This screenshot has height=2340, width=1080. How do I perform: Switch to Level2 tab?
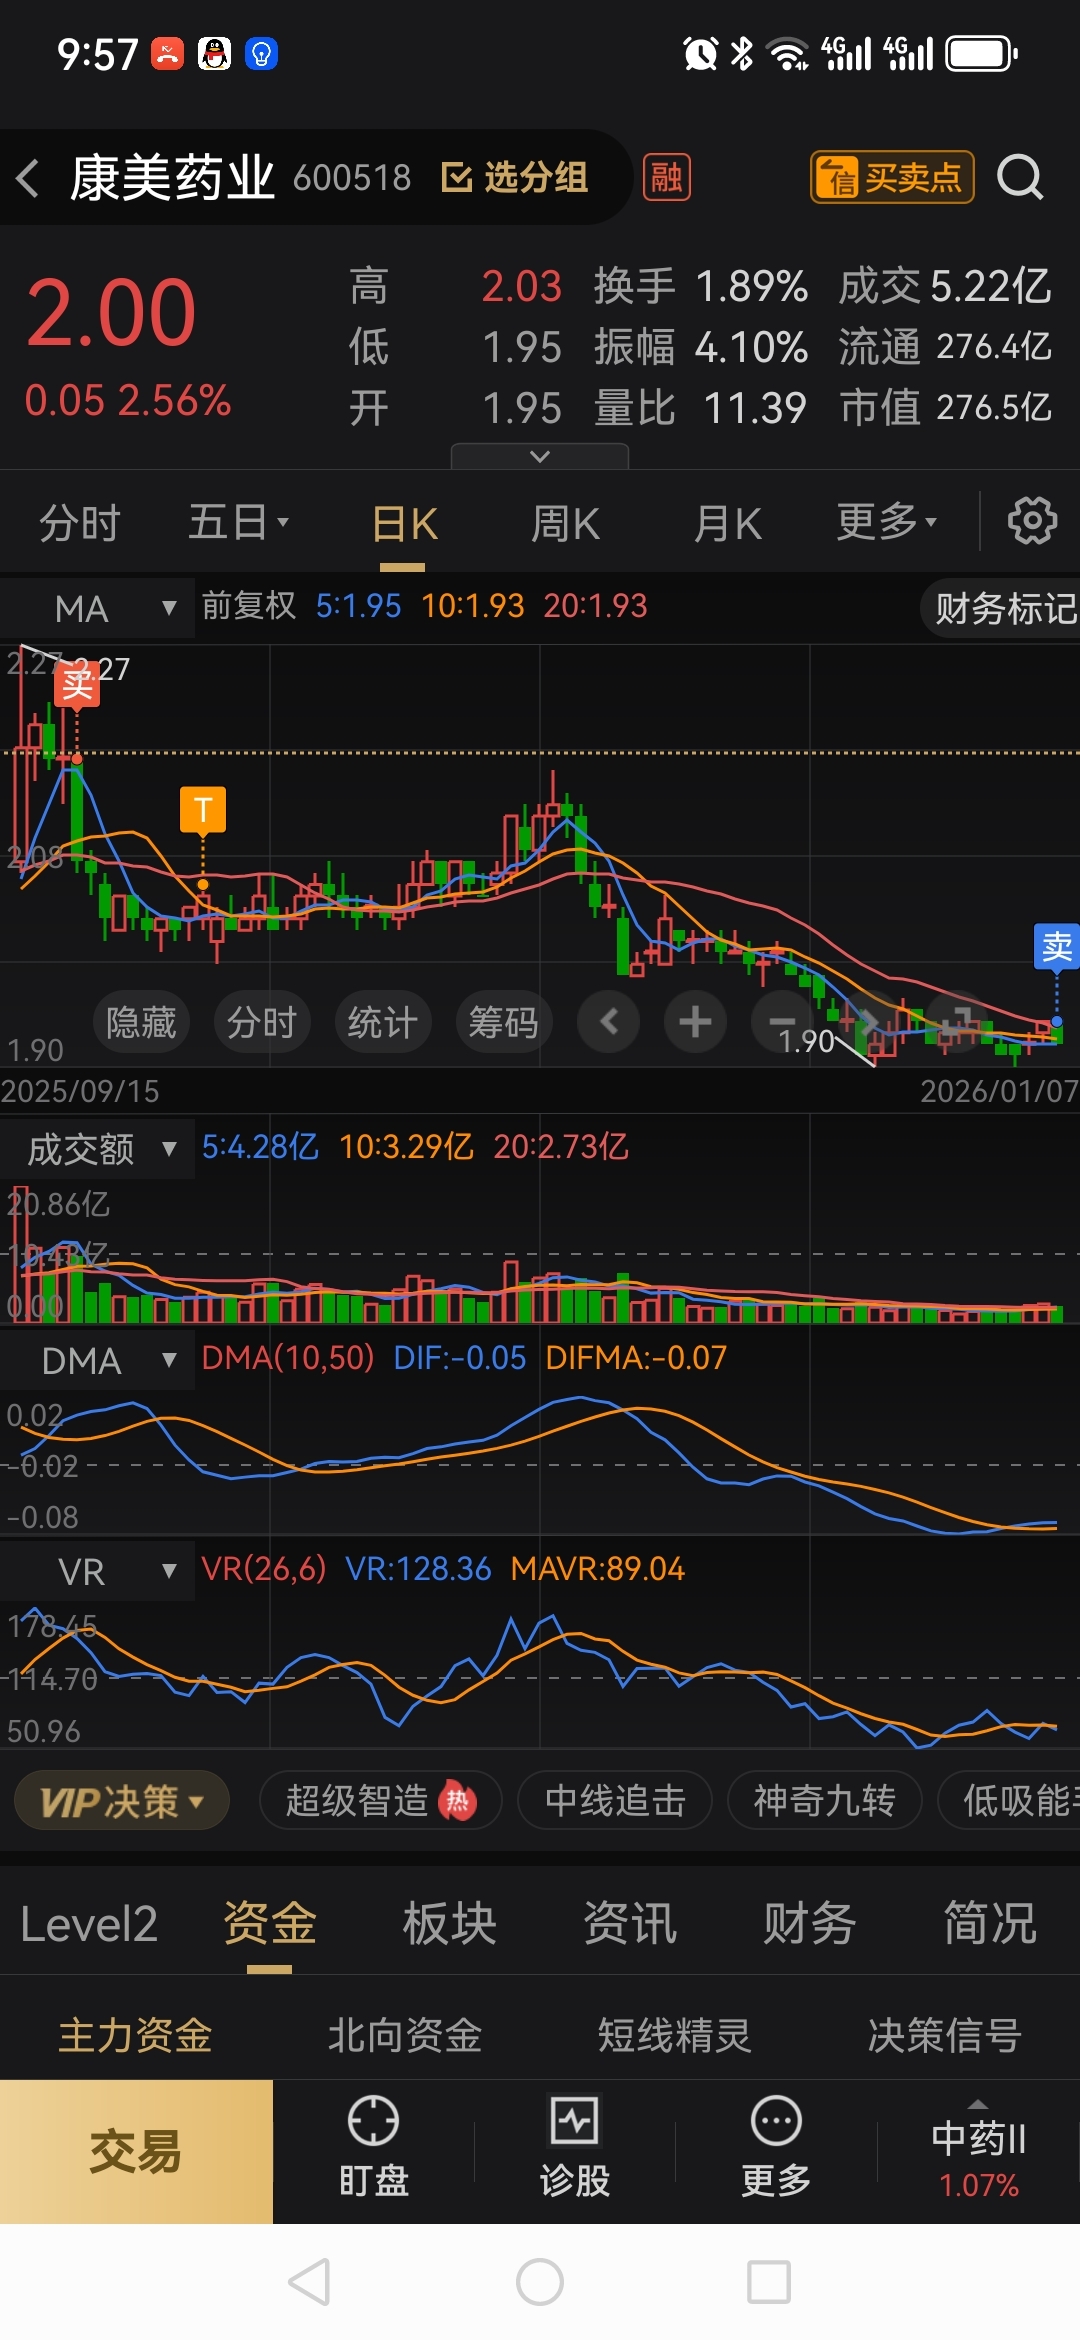tap(89, 1924)
